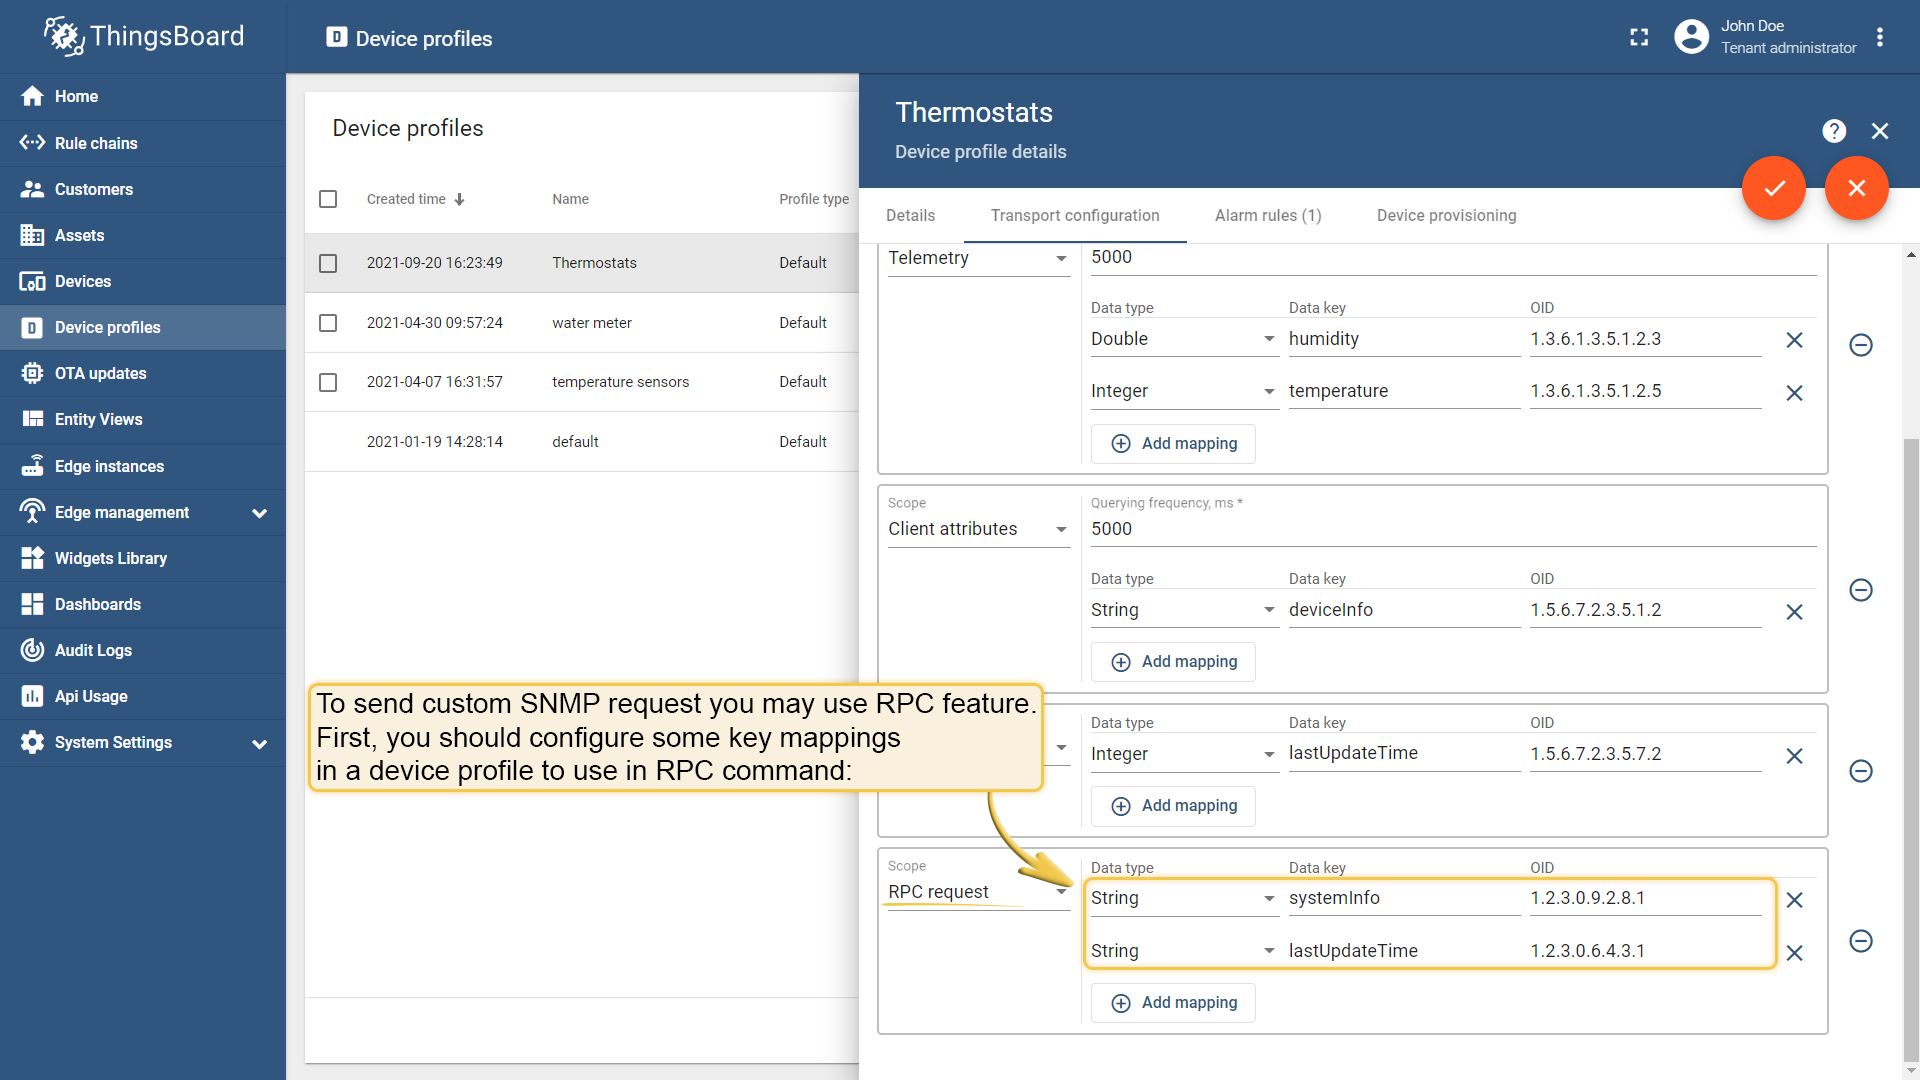The height and width of the screenshot is (1080, 1920).
Task: Toggle the select-all profiles checkbox
Action: tap(328, 199)
